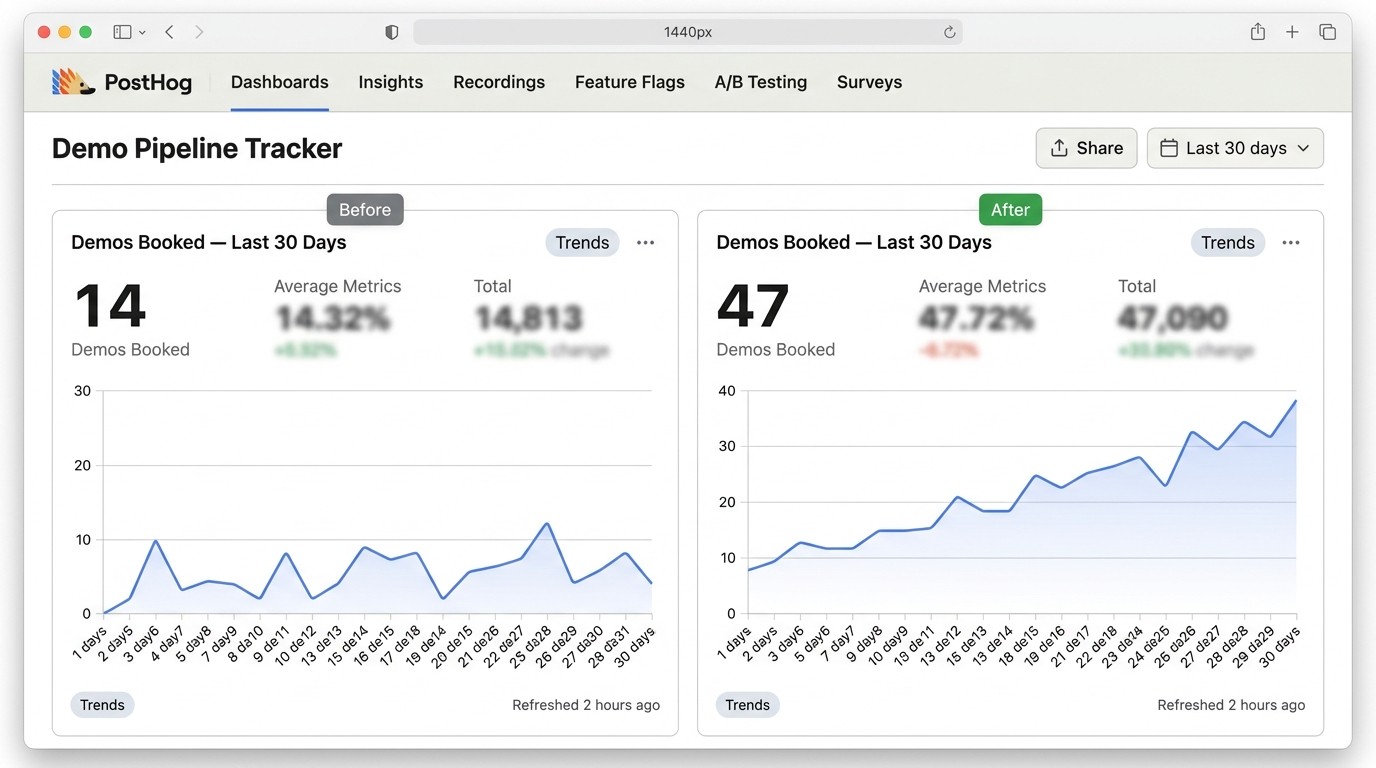The image size is (1376, 768).
Task: Navigate to Feature Flags
Action: tap(629, 82)
